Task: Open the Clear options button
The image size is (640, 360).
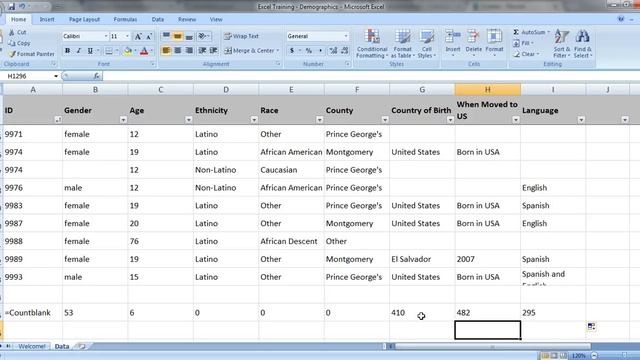Action: [x=526, y=54]
